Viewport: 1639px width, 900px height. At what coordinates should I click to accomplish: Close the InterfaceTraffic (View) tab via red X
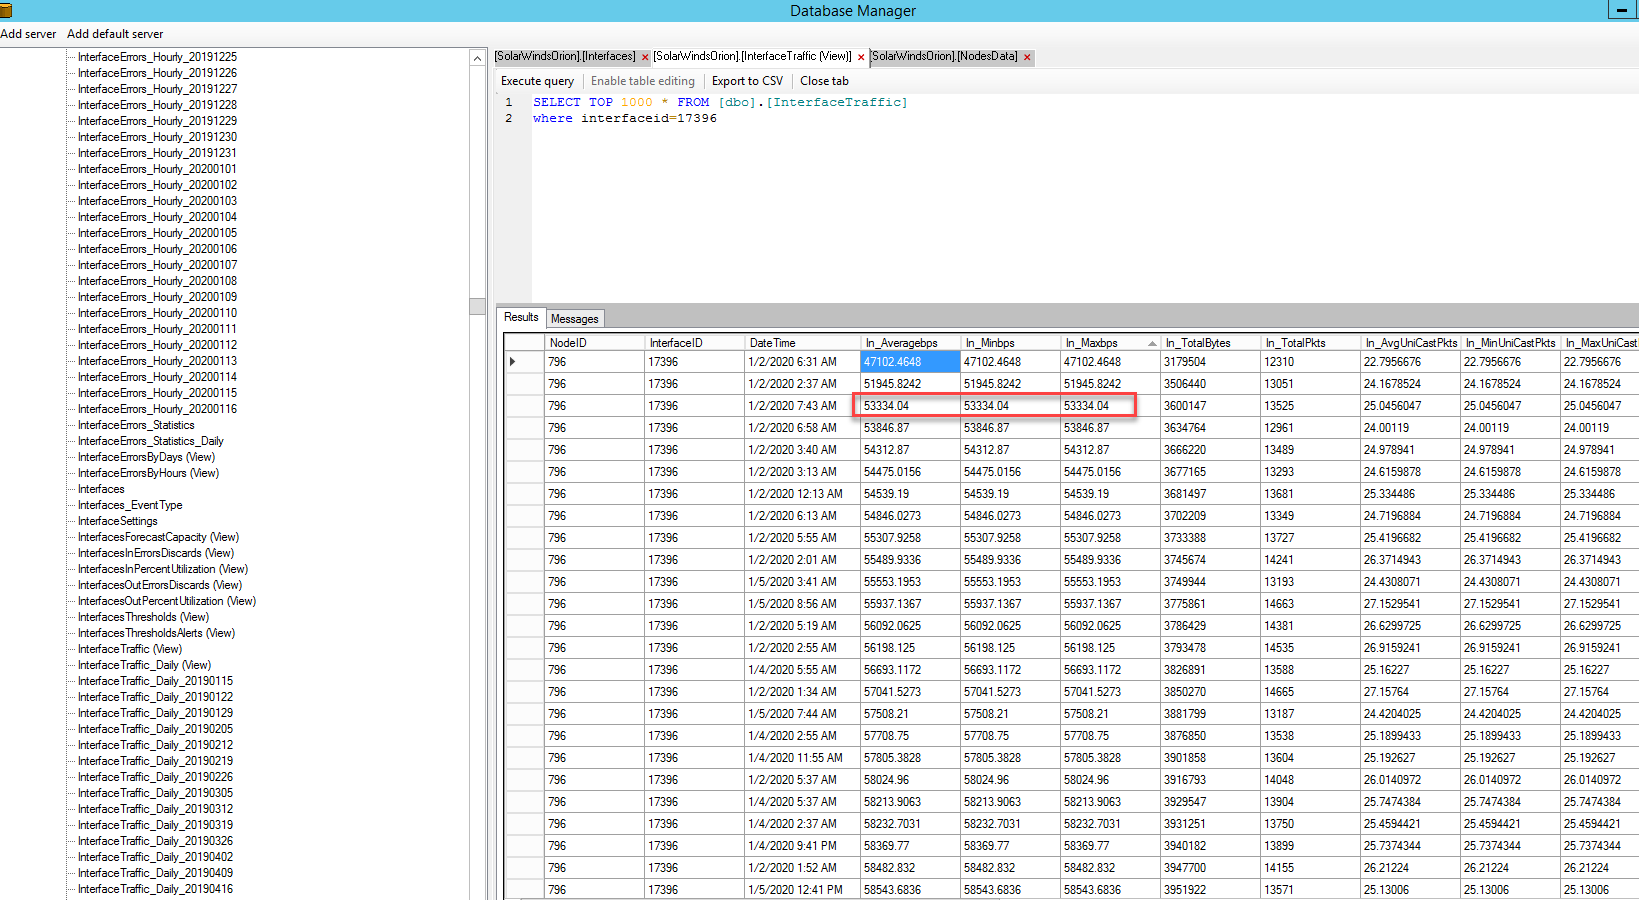click(861, 57)
